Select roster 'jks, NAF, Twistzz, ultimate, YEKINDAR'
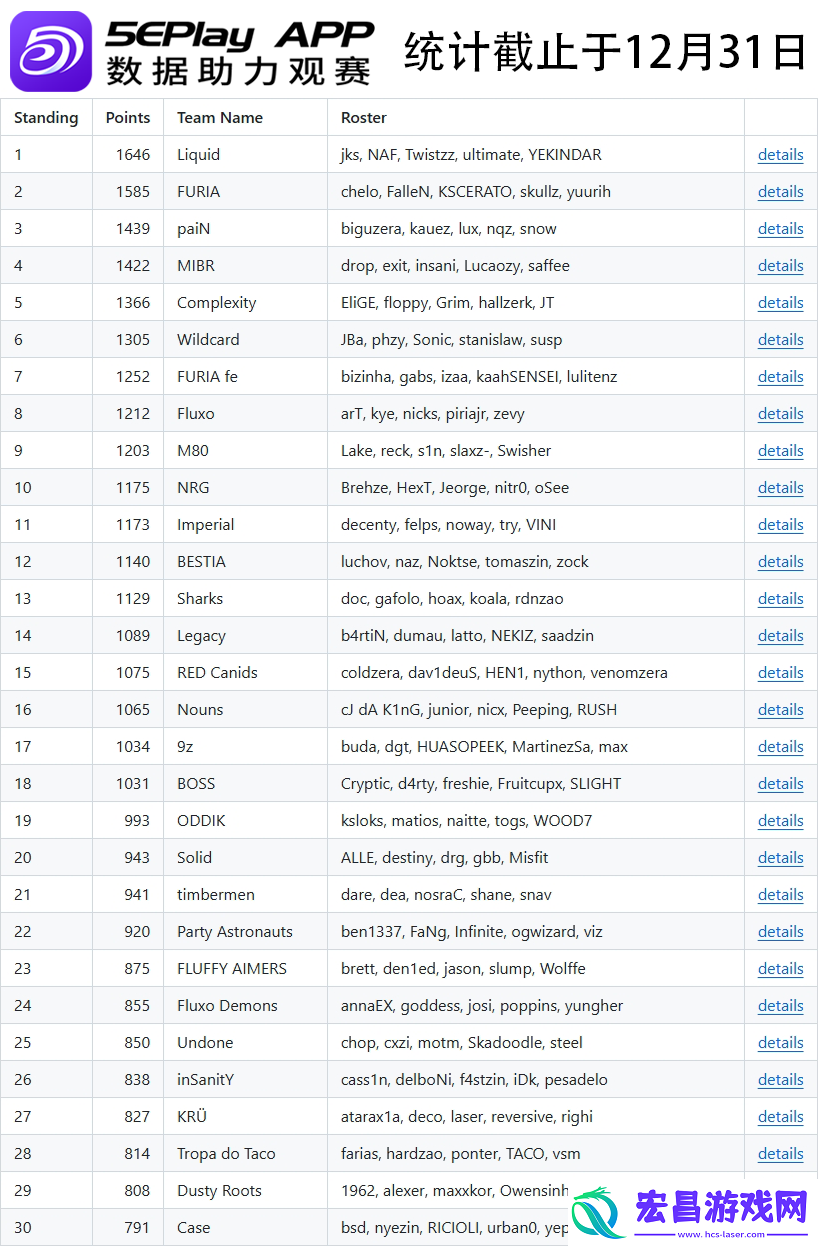This screenshot has height=1246, width=818. [471, 155]
